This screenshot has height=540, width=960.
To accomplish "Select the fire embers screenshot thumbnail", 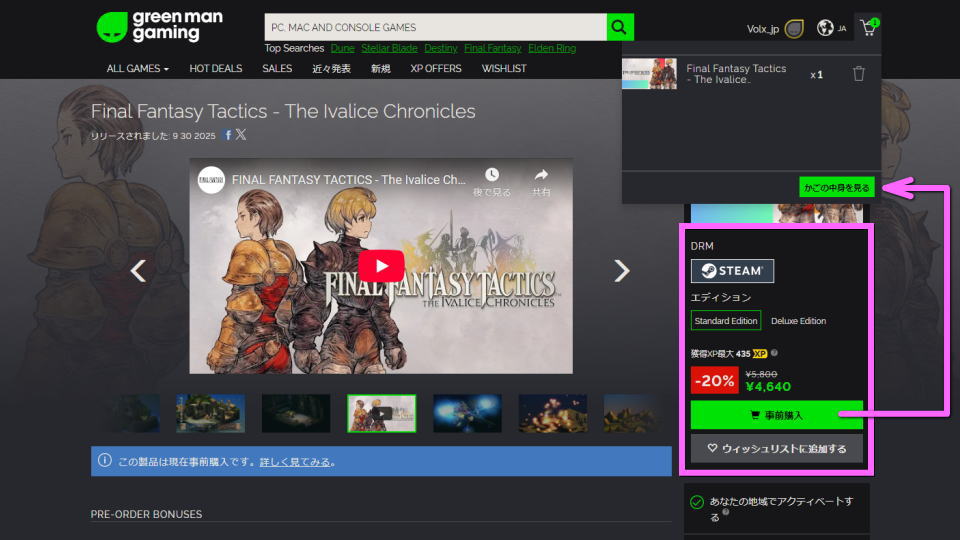I will click(553, 413).
